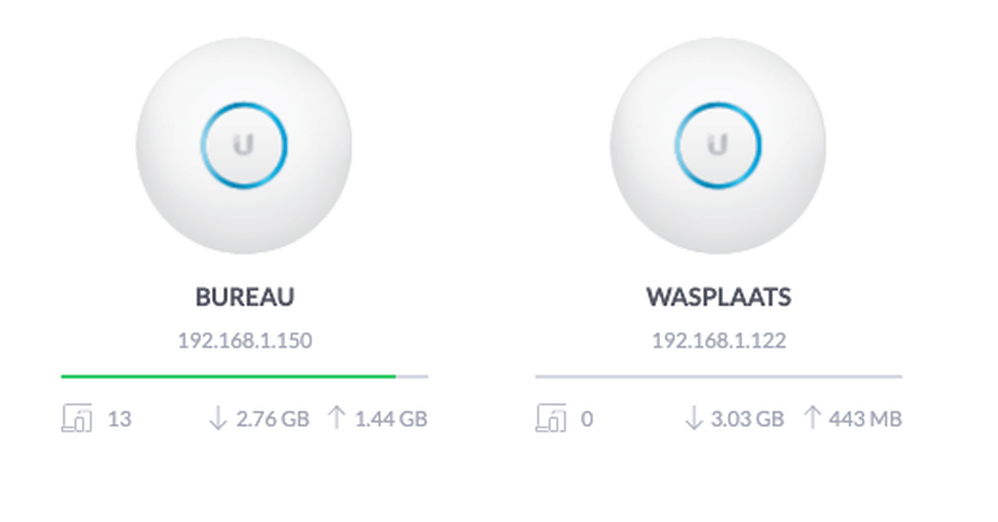
Task: Open the BUREAU device name label
Action: [244, 297]
